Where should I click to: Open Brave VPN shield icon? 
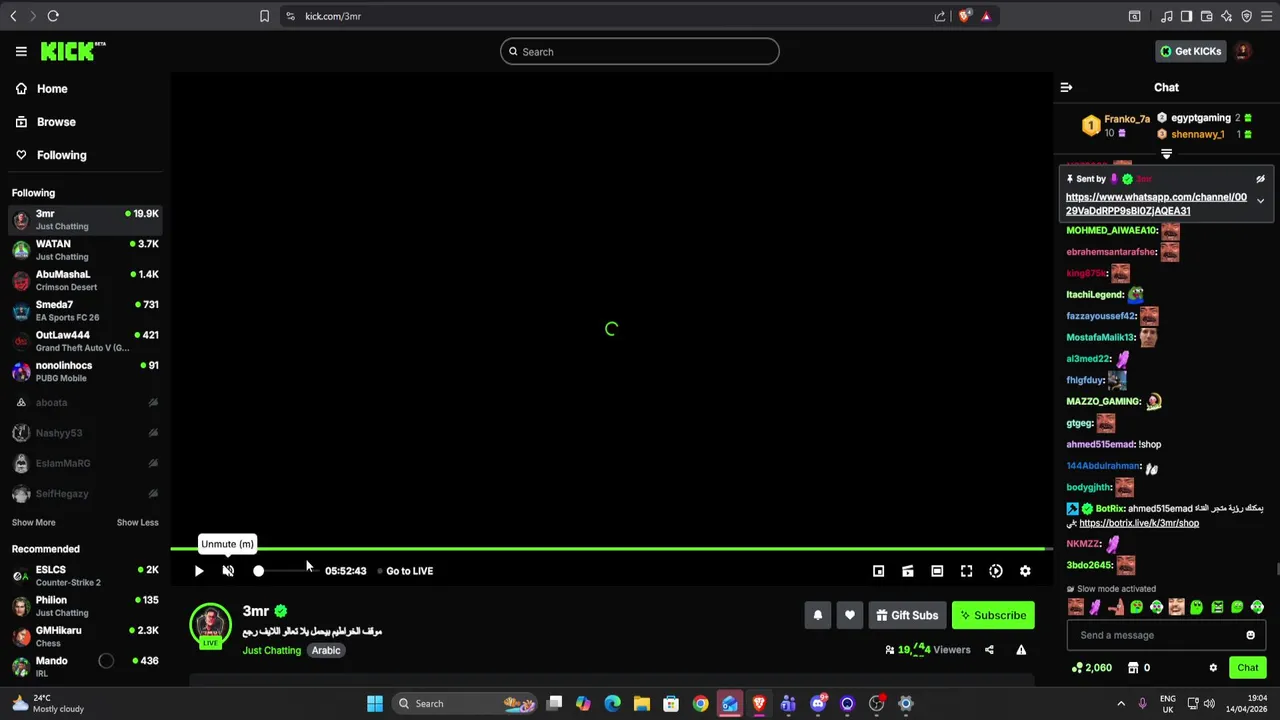tap(1246, 16)
